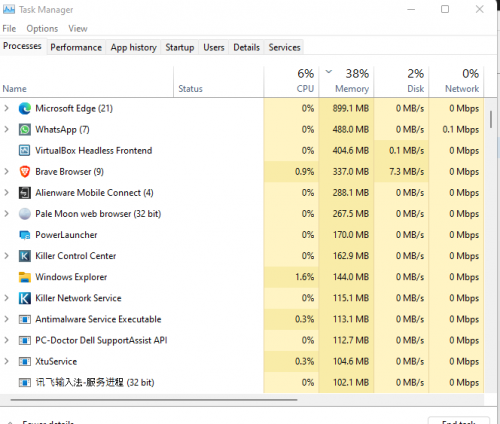
Task: Open the View menu
Action: click(x=78, y=29)
